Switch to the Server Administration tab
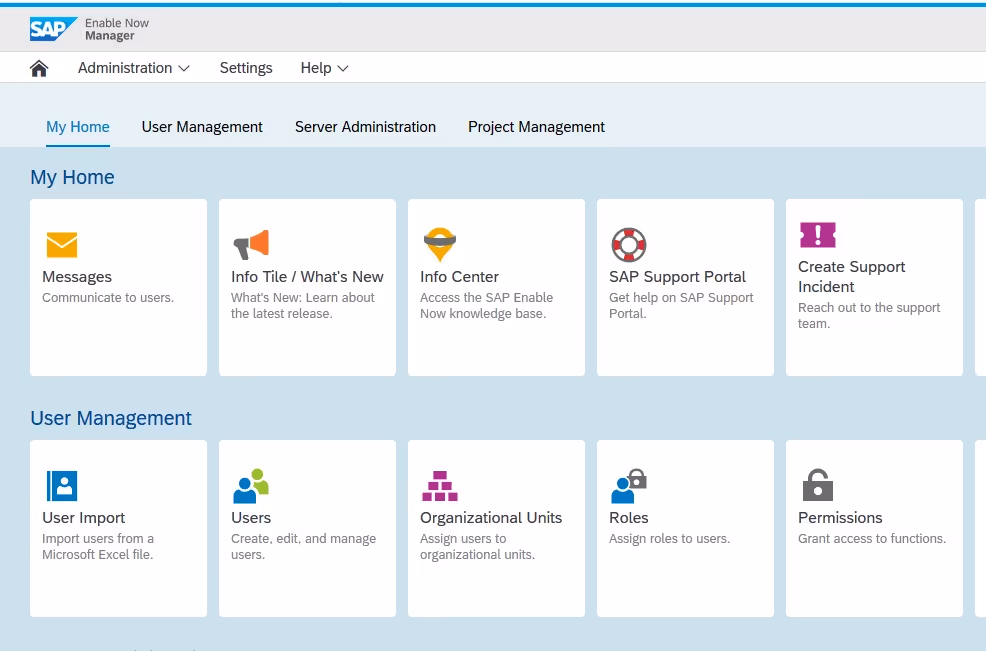The width and height of the screenshot is (986, 651). click(x=365, y=127)
